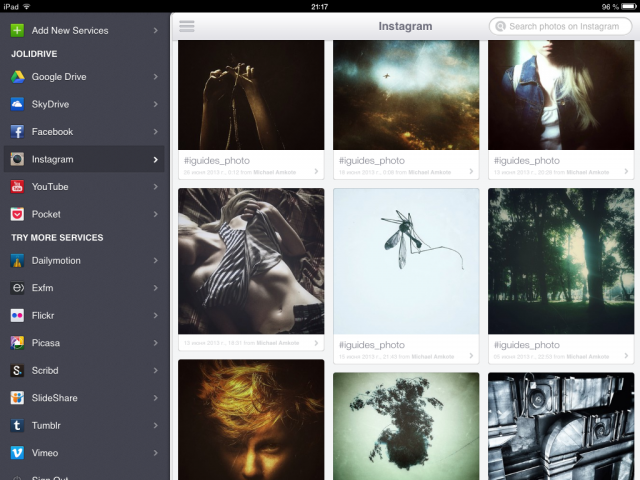Open the Flickr dots icon
Viewport: 640px width, 480px height.
tap(17, 316)
